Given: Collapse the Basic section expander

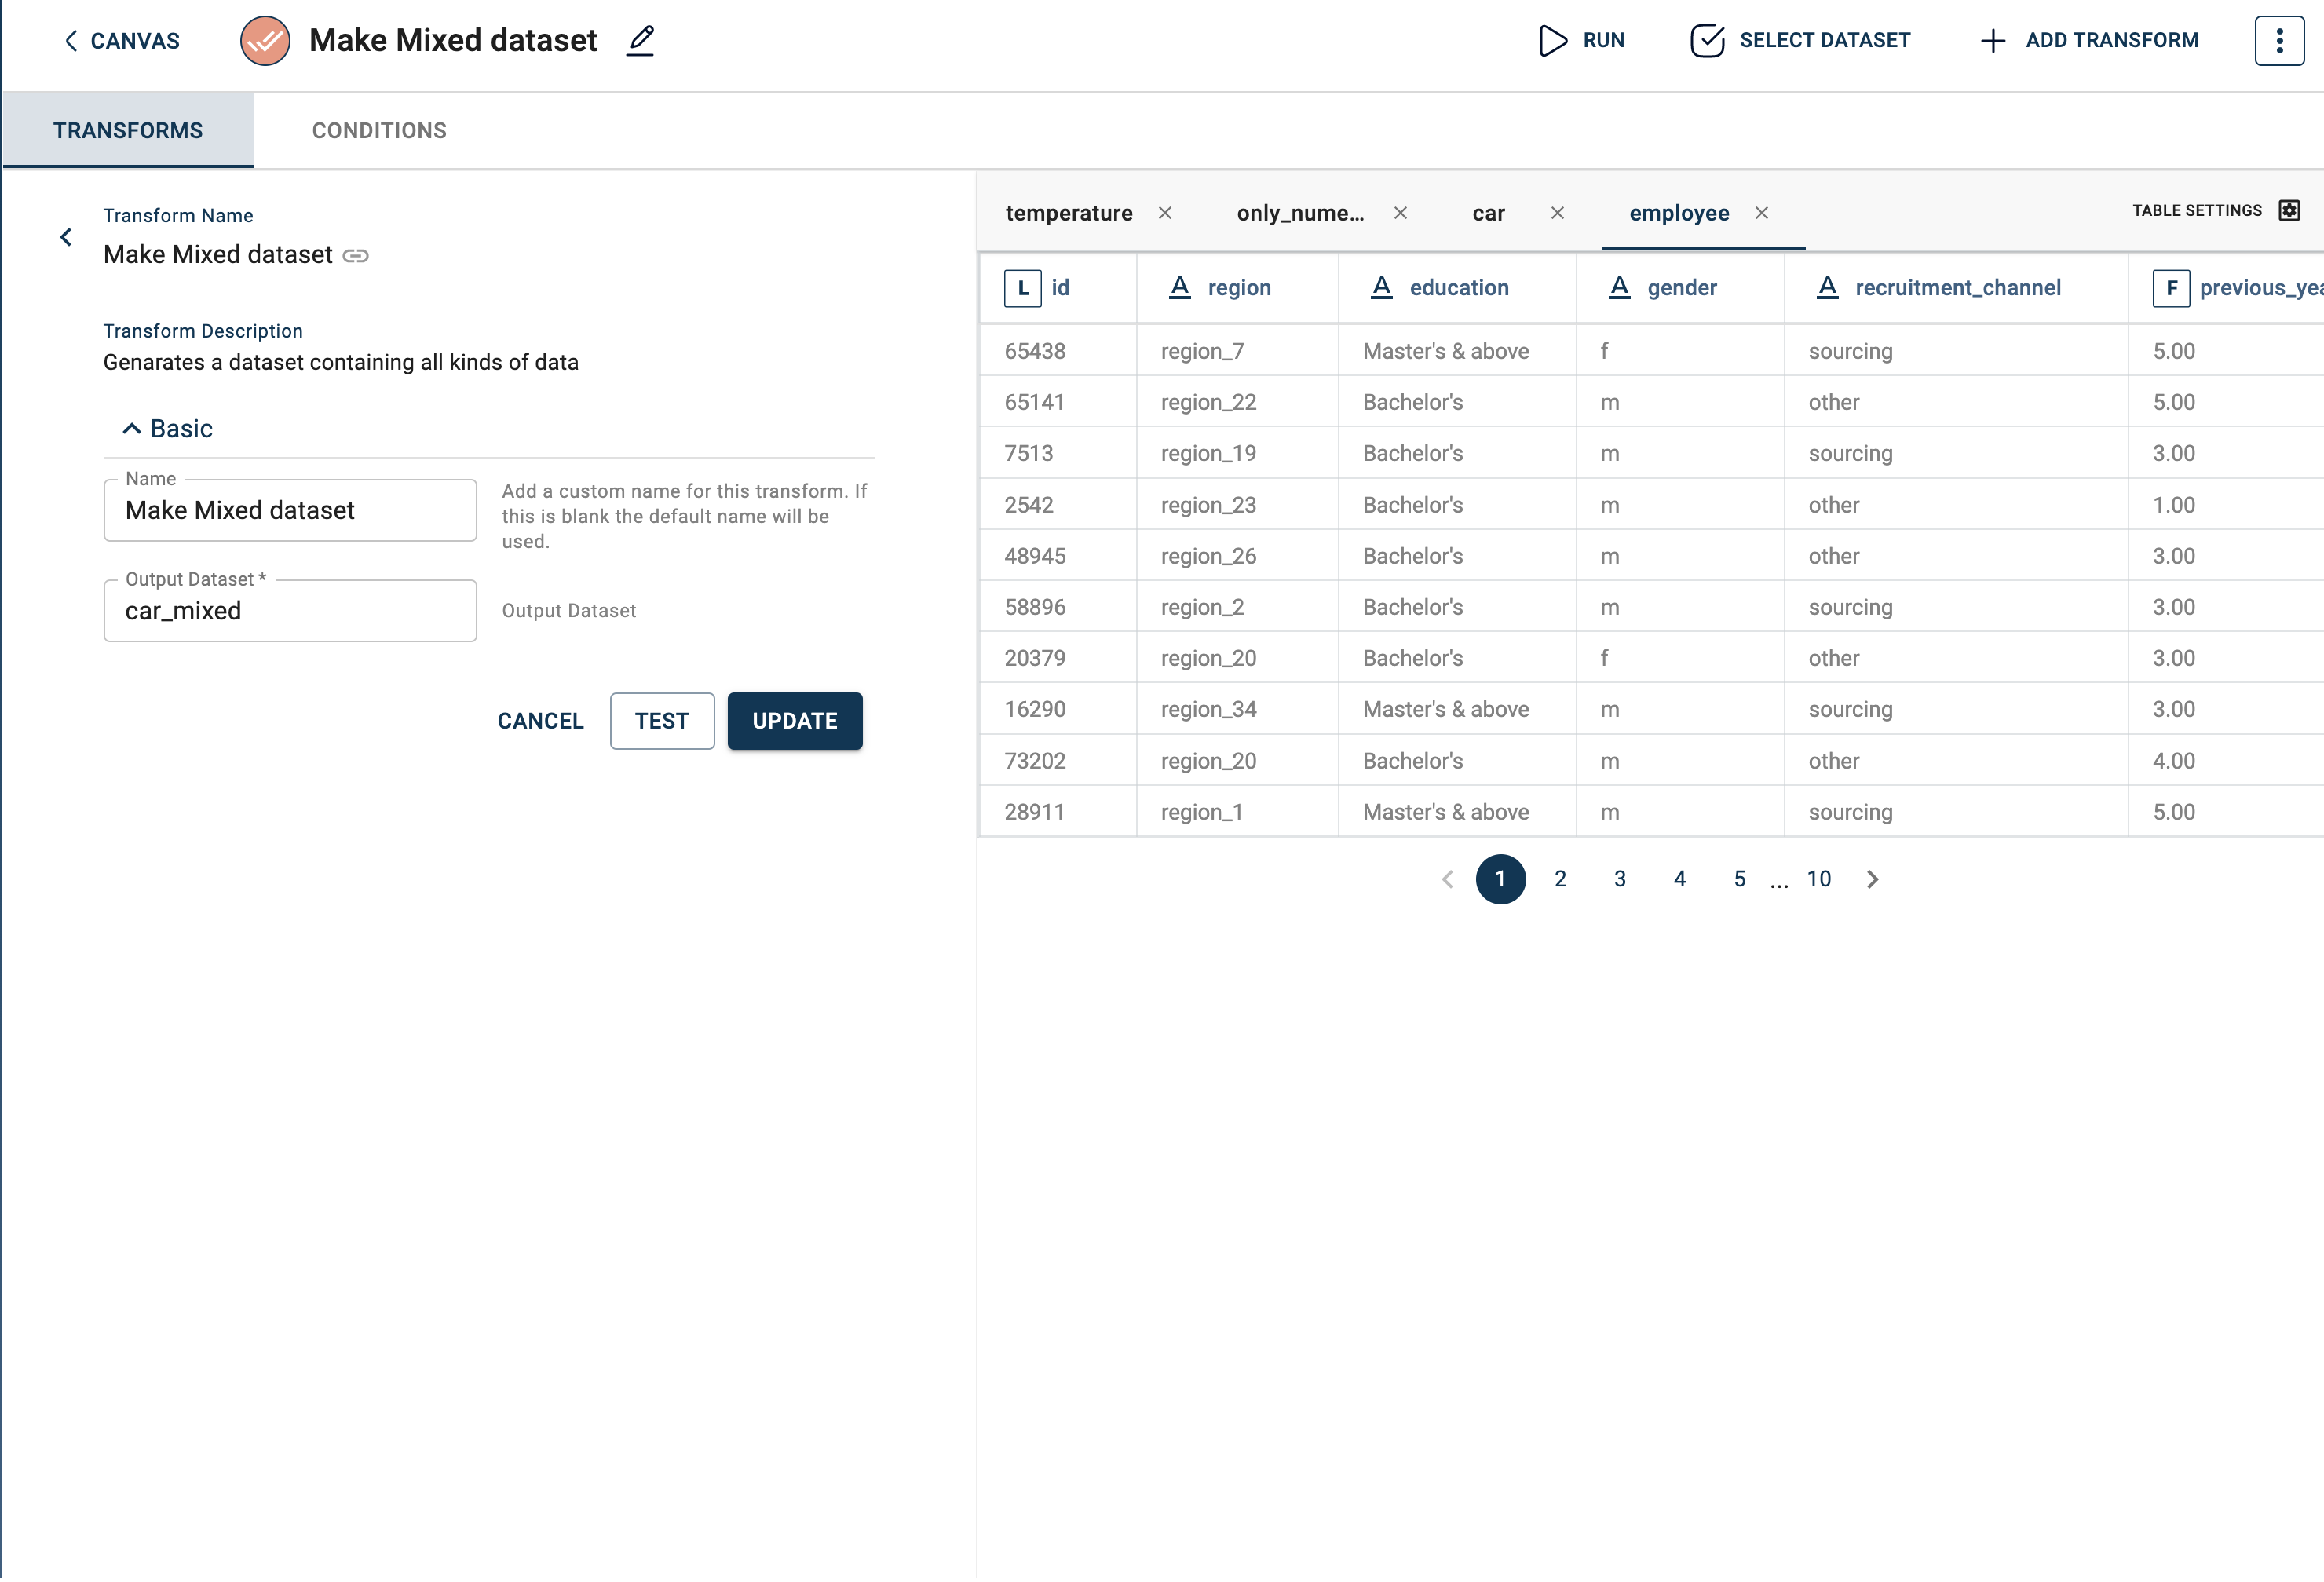Looking at the screenshot, I should [x=134, y=427].
